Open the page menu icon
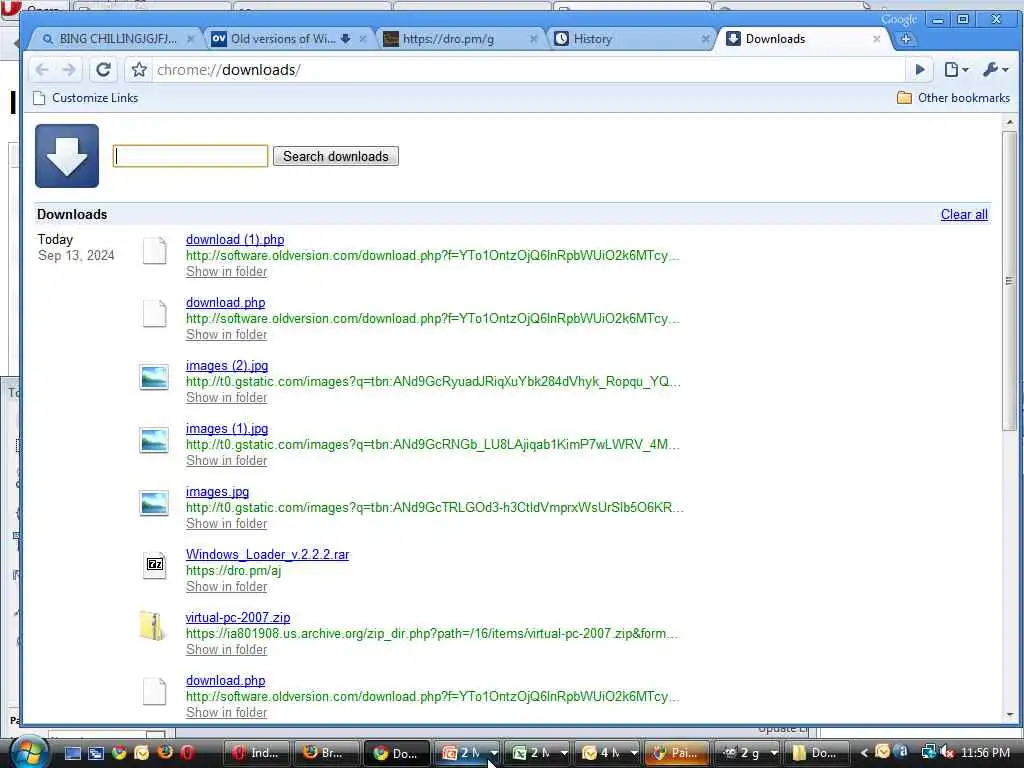The height and width of the screenshot is (768, 1024). point(956,69)
